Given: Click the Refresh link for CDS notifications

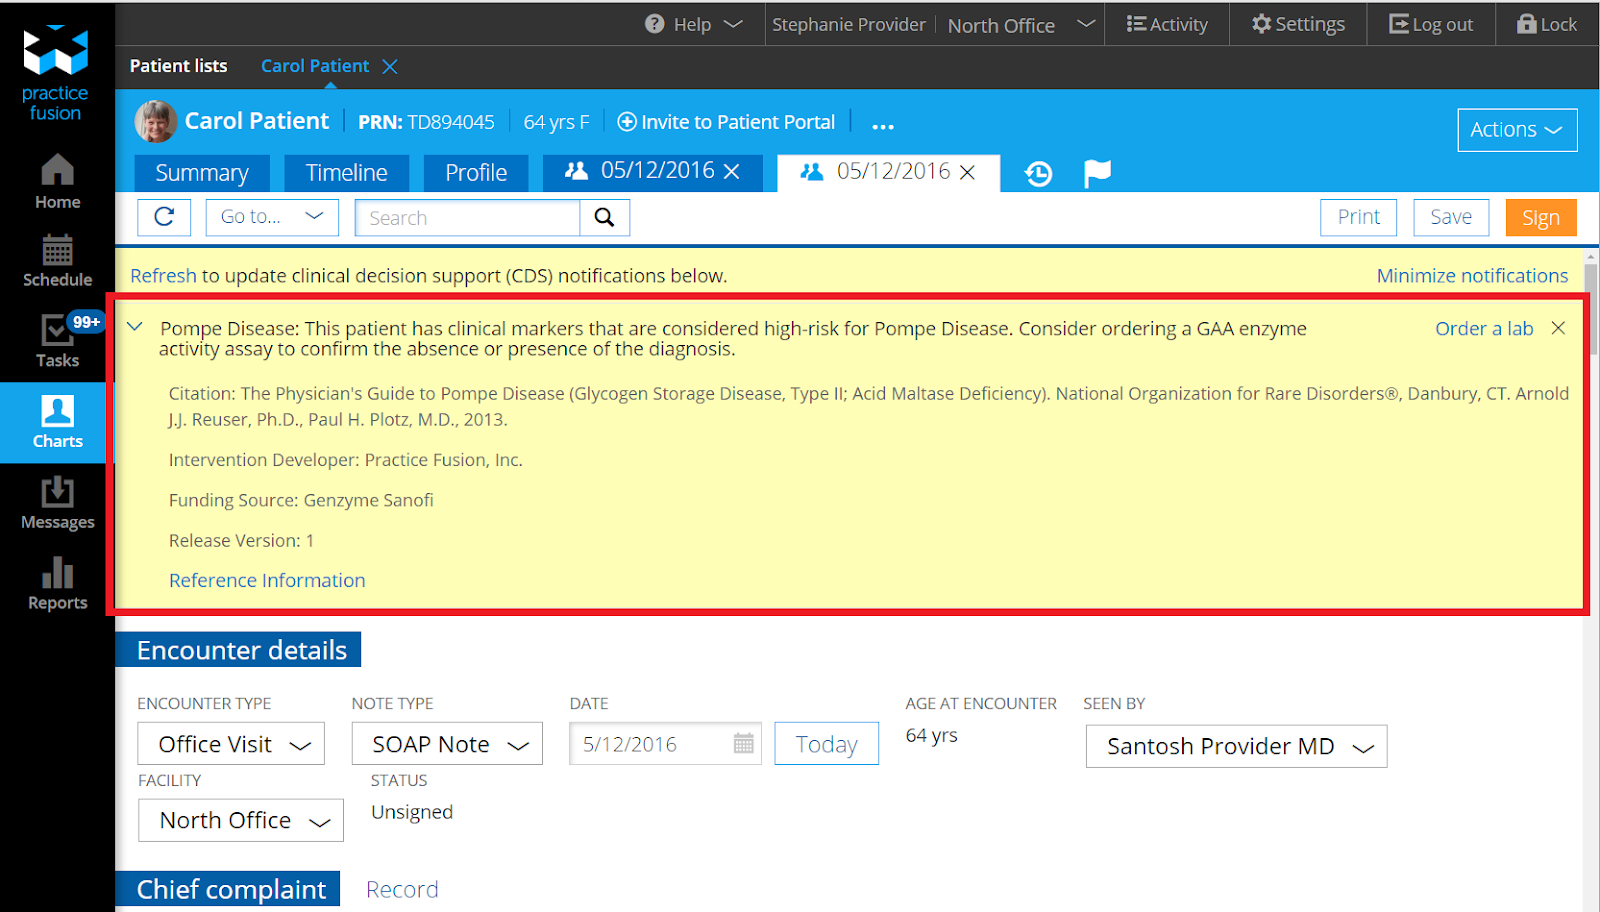Looking at the screenshot, I should (x=163, y=276).
